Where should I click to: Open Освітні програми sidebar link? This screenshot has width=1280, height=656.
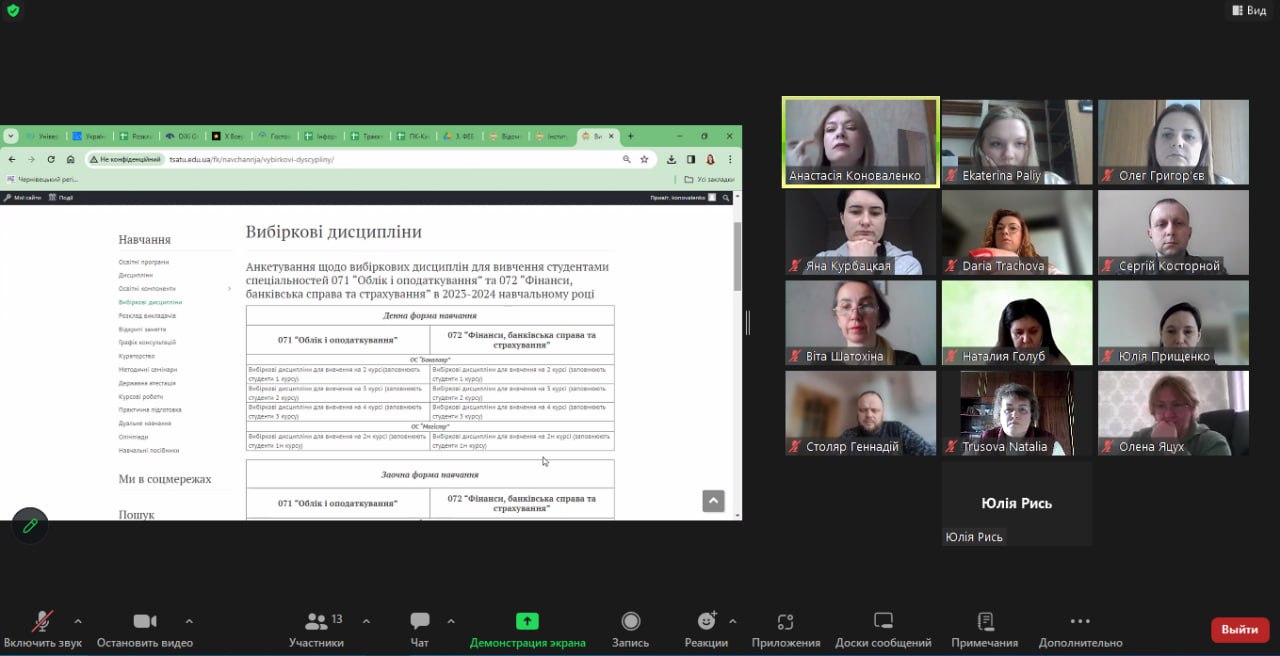tap(144, 262)
